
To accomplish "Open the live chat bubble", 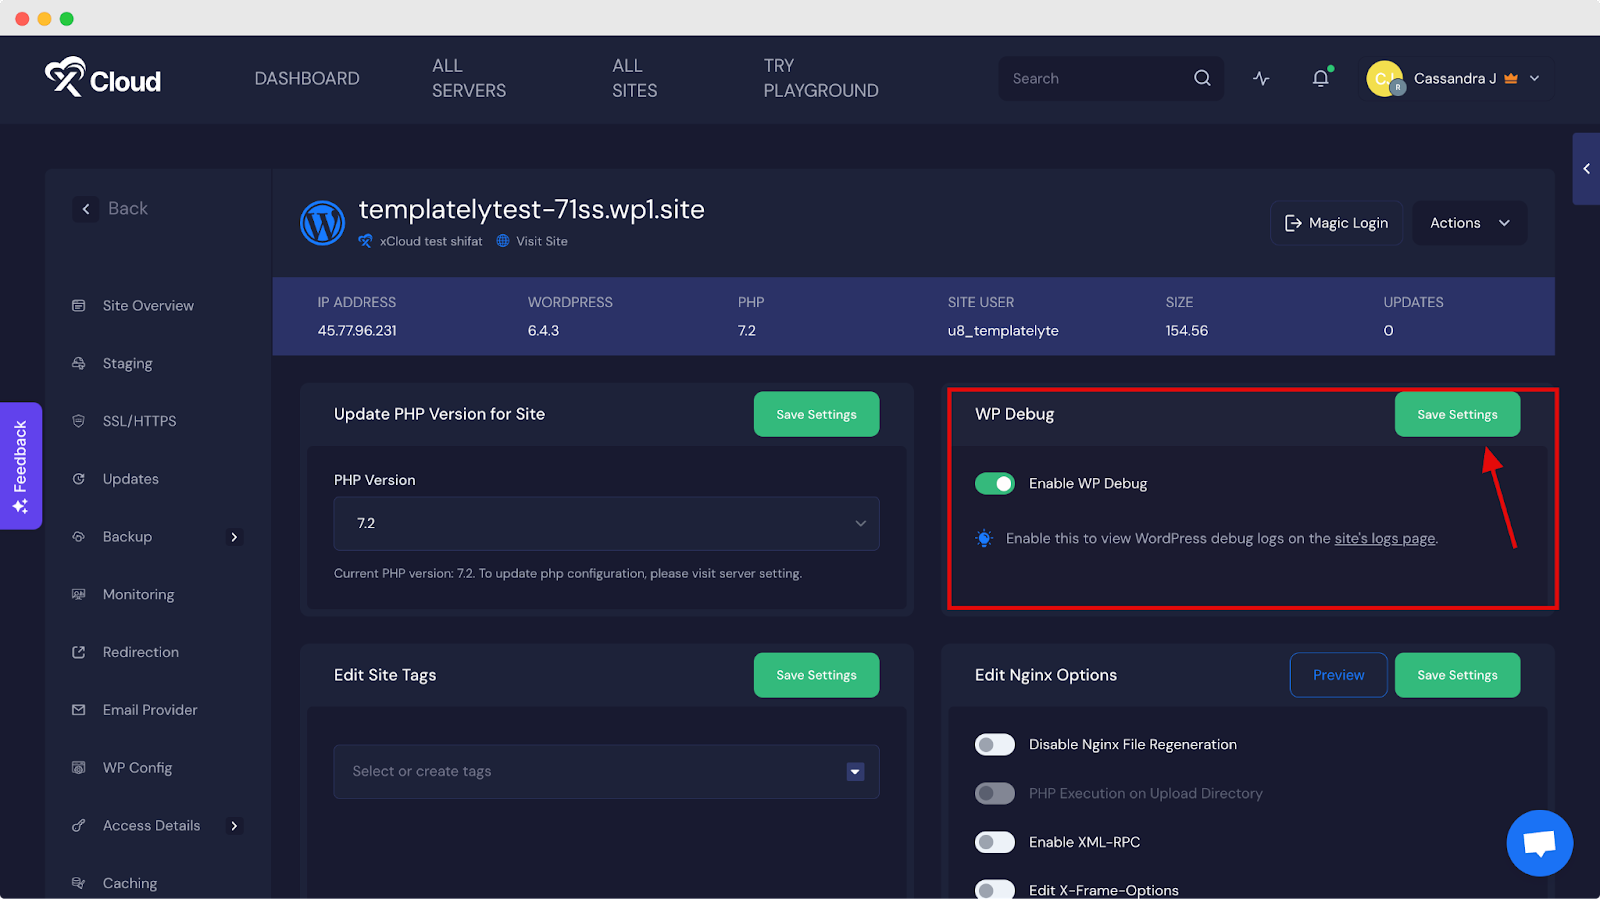I will pos(1539,843).
